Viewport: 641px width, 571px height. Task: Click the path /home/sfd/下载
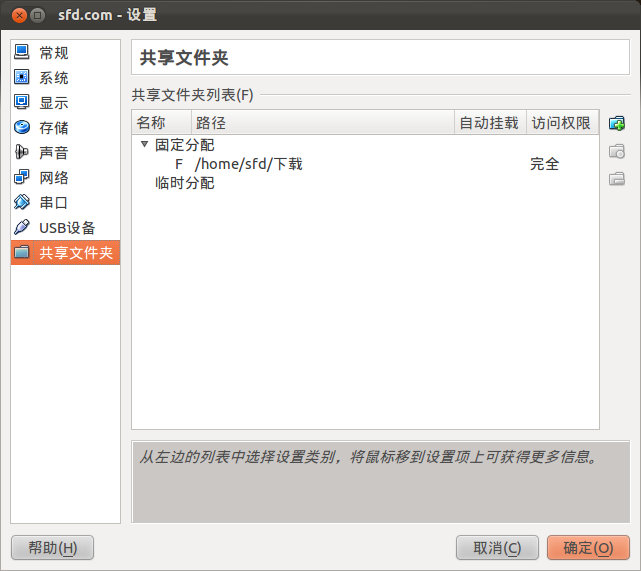click(x=249, y=164)
